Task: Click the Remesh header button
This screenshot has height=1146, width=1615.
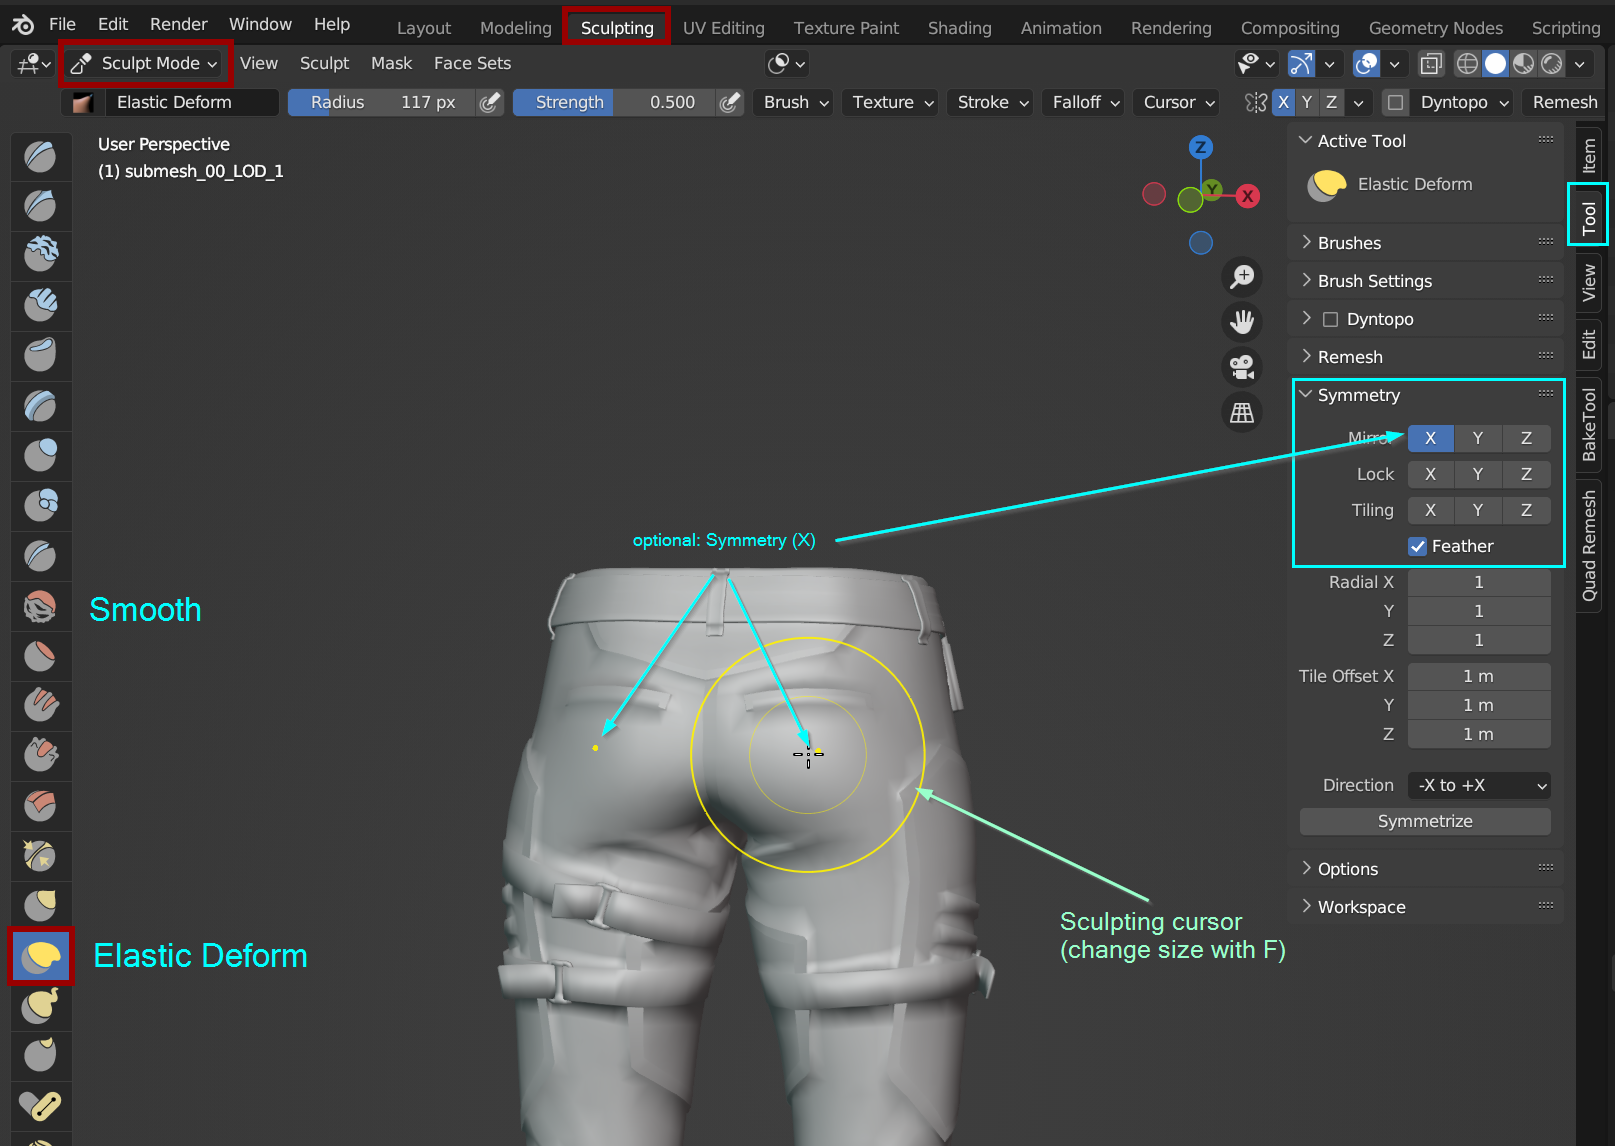Action: coord(1564,102)
